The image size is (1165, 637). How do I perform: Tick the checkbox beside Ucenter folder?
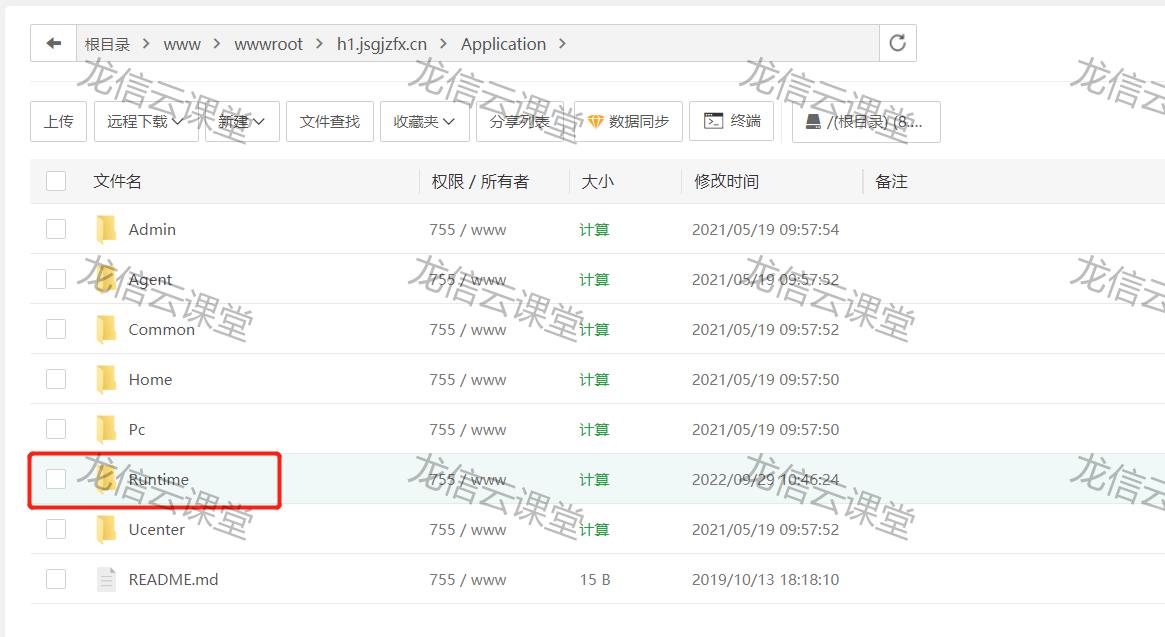click(x=56, y=529)
